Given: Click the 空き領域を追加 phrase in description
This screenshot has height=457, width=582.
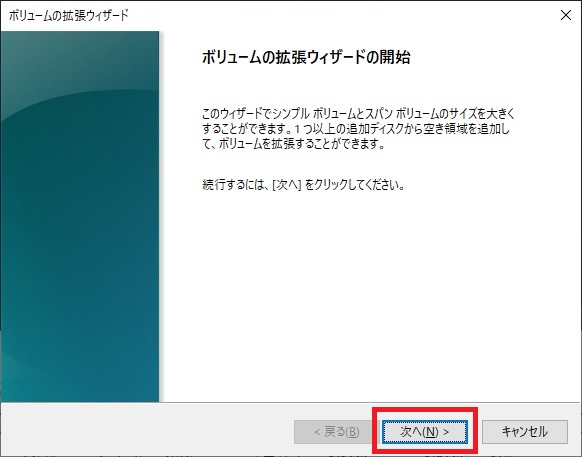Looking at the screenshot, I should click(x=463, y=129).
